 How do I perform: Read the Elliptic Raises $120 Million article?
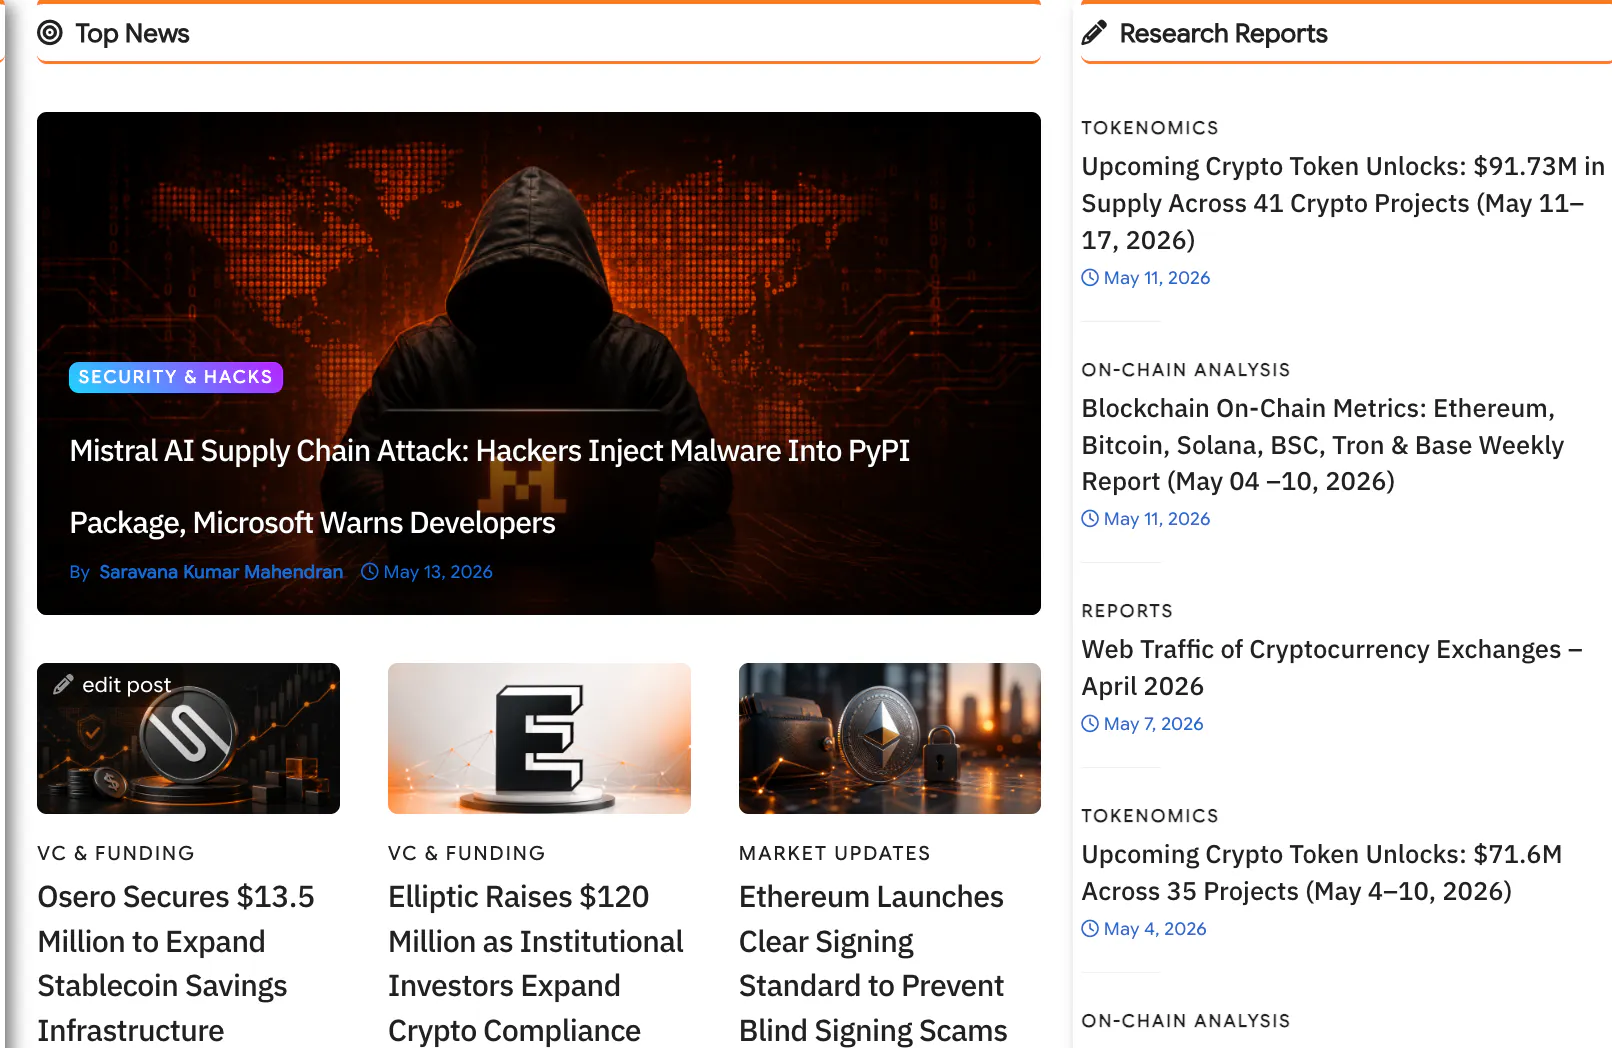tap(536, 963)
